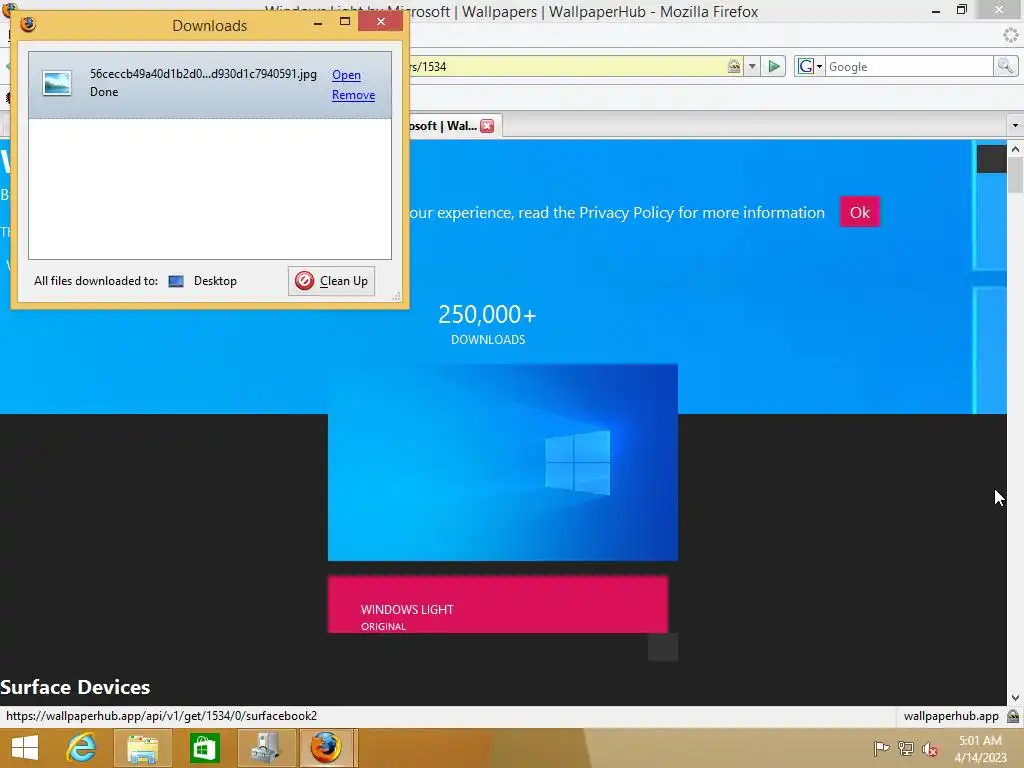The width and height of the screenshot is (1024, 768).
Task: Close the Downloads window
Action: click(381, 22)
